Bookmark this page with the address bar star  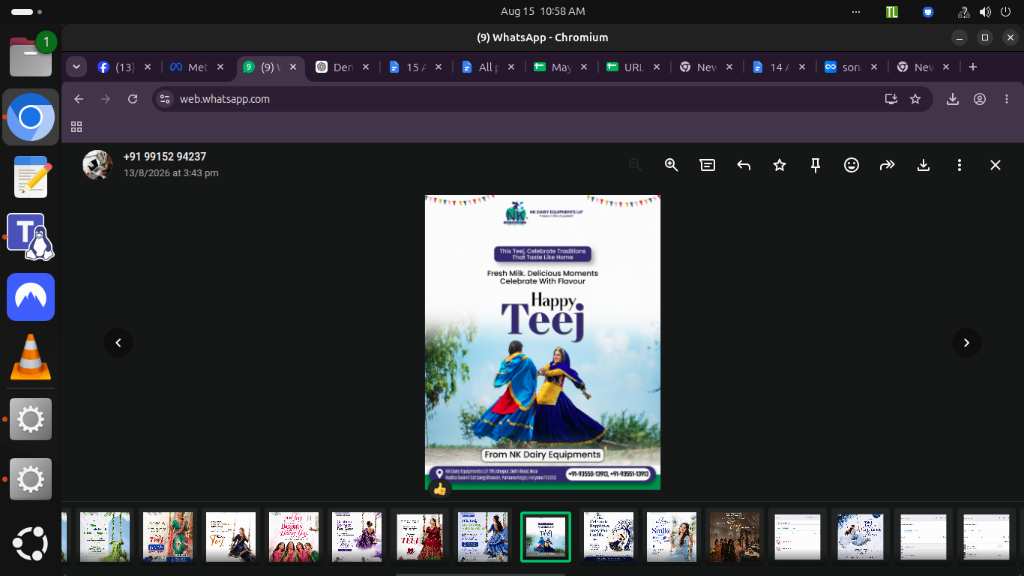[x=915, y=99]
